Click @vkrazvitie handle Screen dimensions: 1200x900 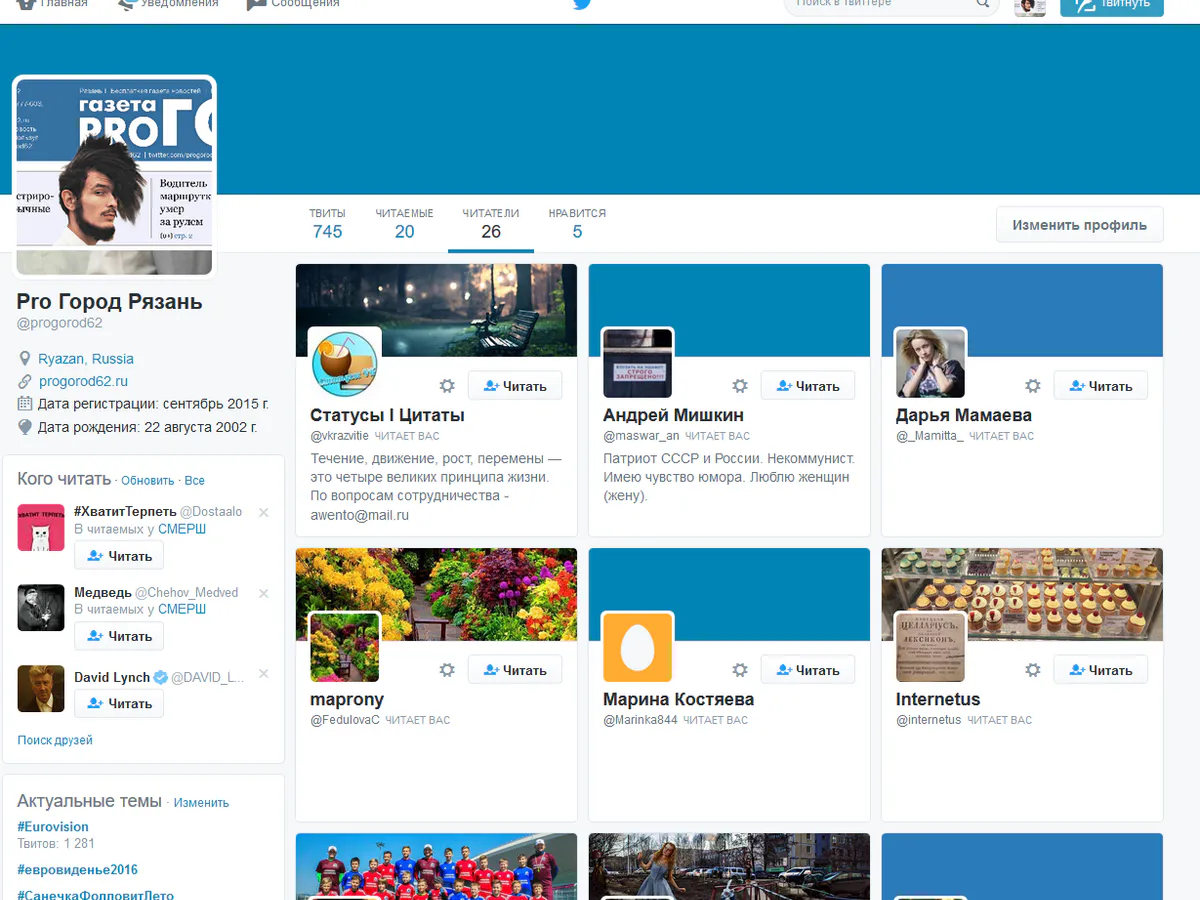coord(339,436)
